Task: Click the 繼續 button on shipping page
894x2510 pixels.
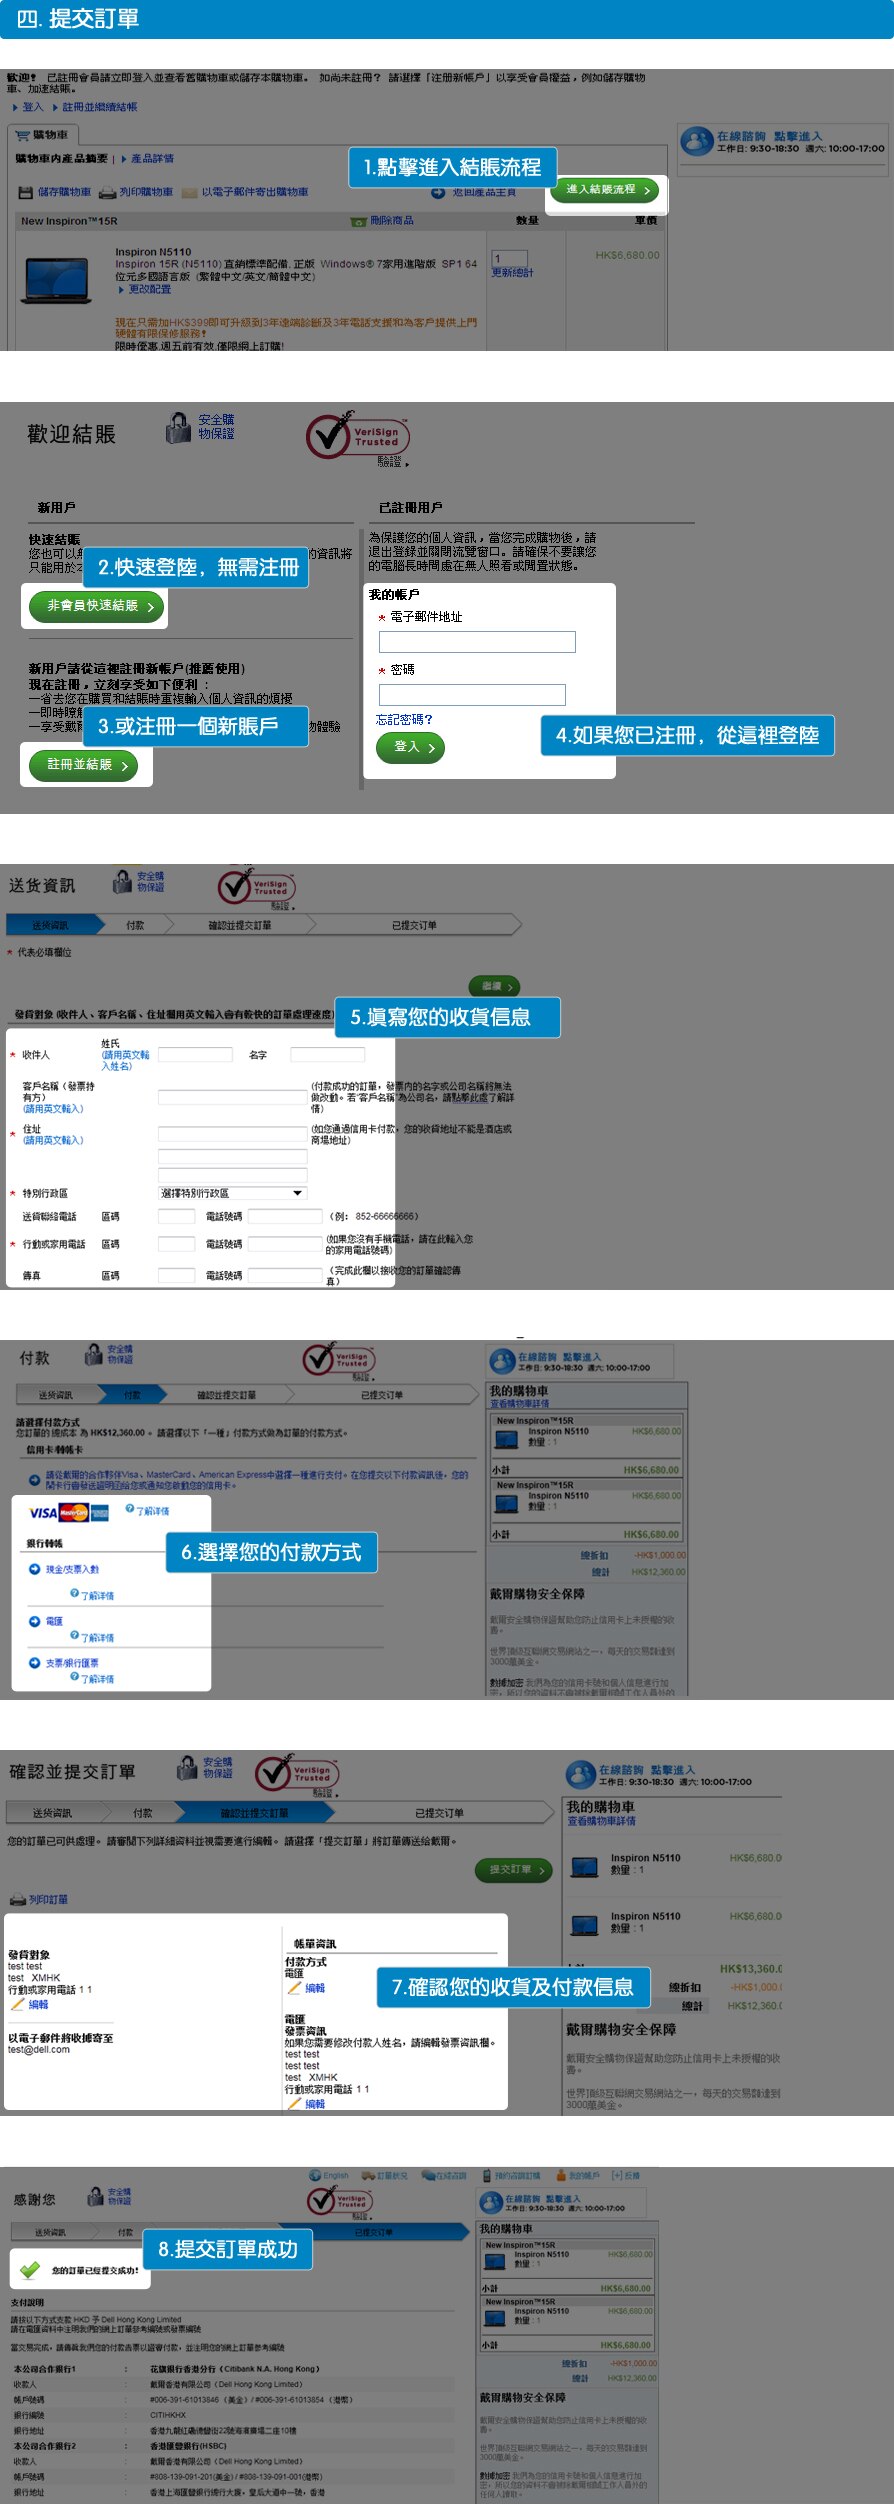Action: (x=494, y=986)
